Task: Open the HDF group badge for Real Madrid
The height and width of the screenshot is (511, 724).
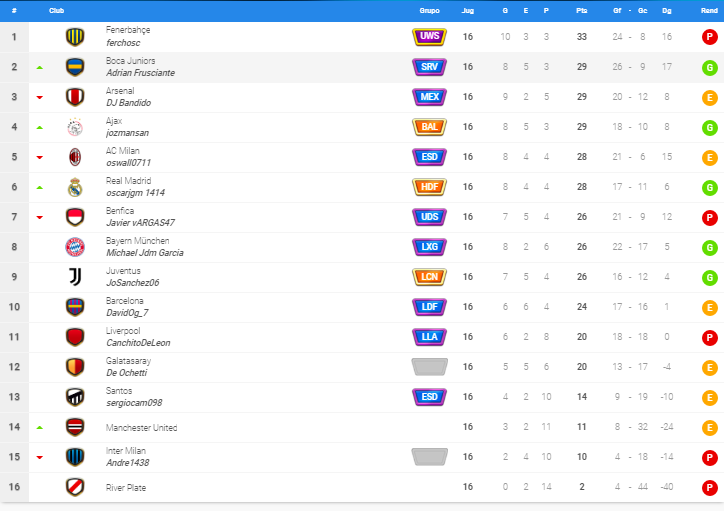Action: [x=429, y=187]
